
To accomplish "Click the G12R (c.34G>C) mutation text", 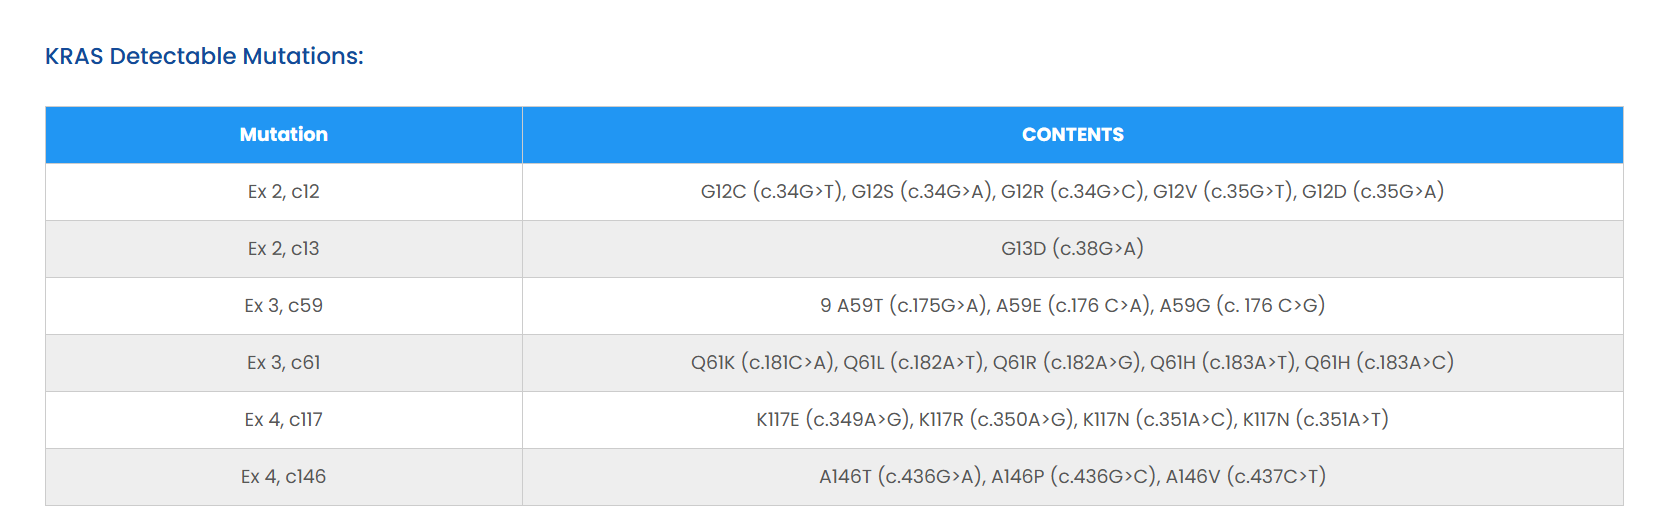I will (1073, 192).
